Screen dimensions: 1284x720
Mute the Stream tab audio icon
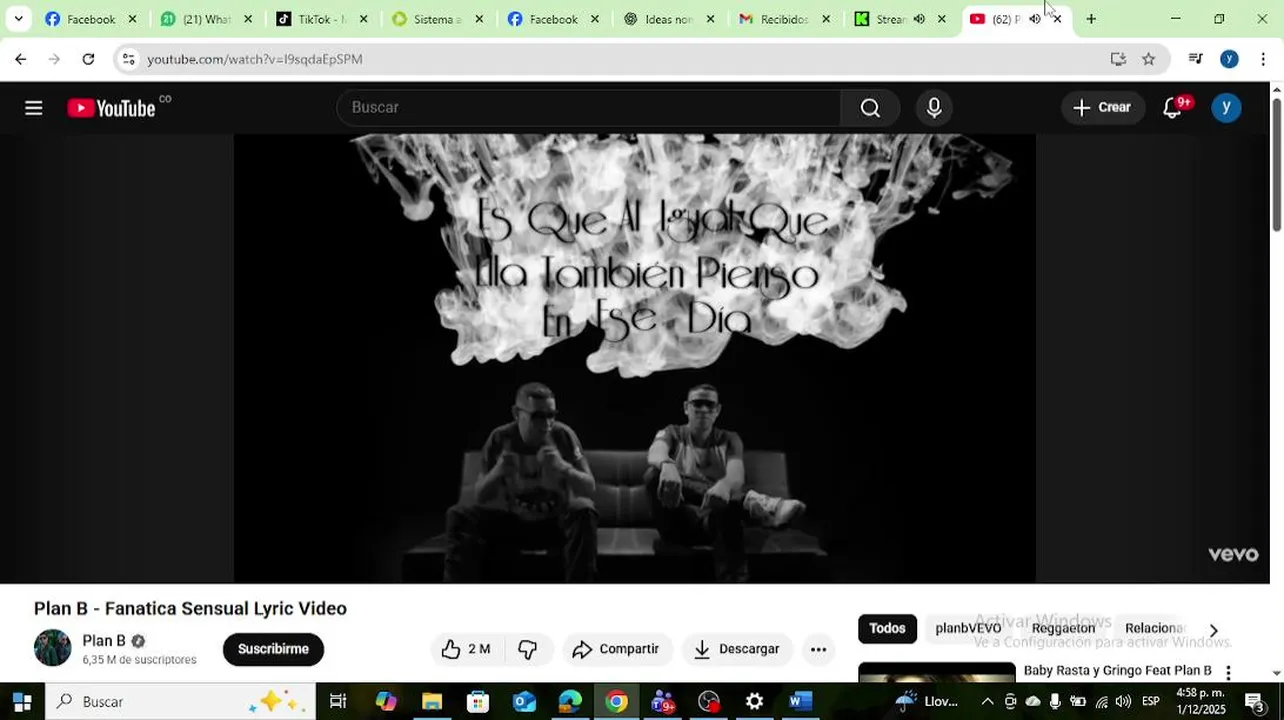[x=919, y=19]
